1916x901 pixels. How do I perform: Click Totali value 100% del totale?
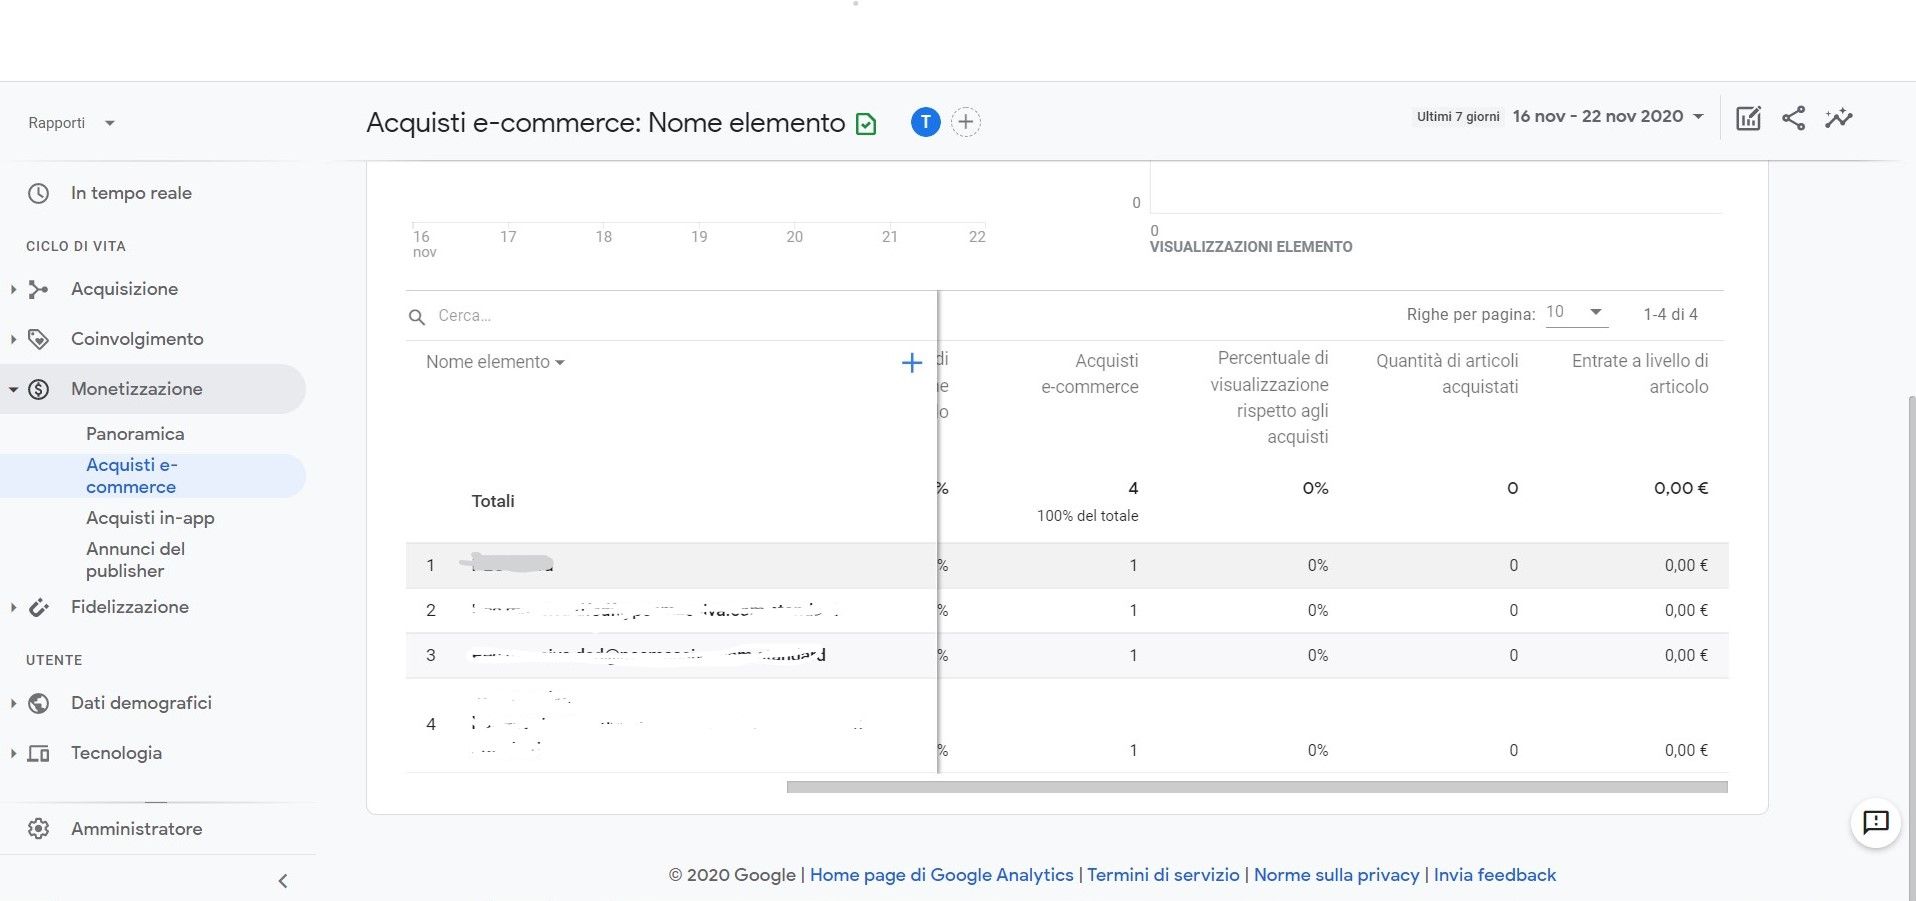(x=1087, y=516)
